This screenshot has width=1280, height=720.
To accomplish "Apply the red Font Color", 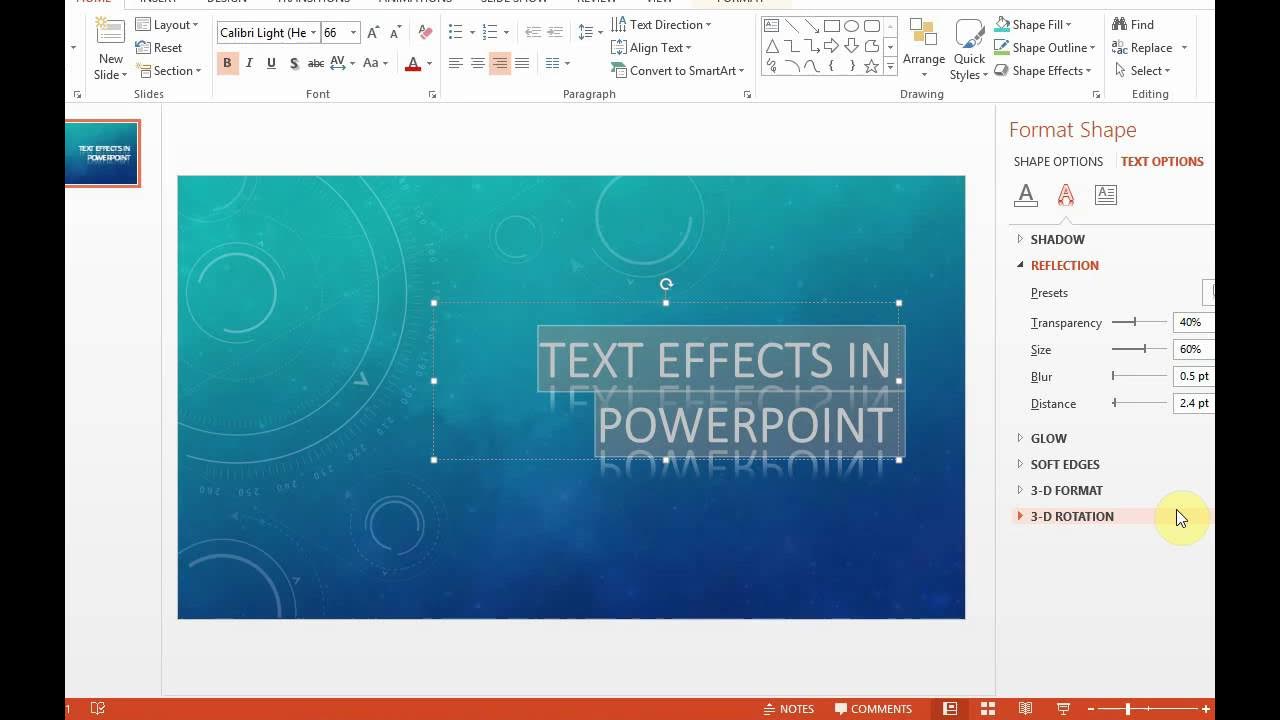I will (x=413, y=63).
